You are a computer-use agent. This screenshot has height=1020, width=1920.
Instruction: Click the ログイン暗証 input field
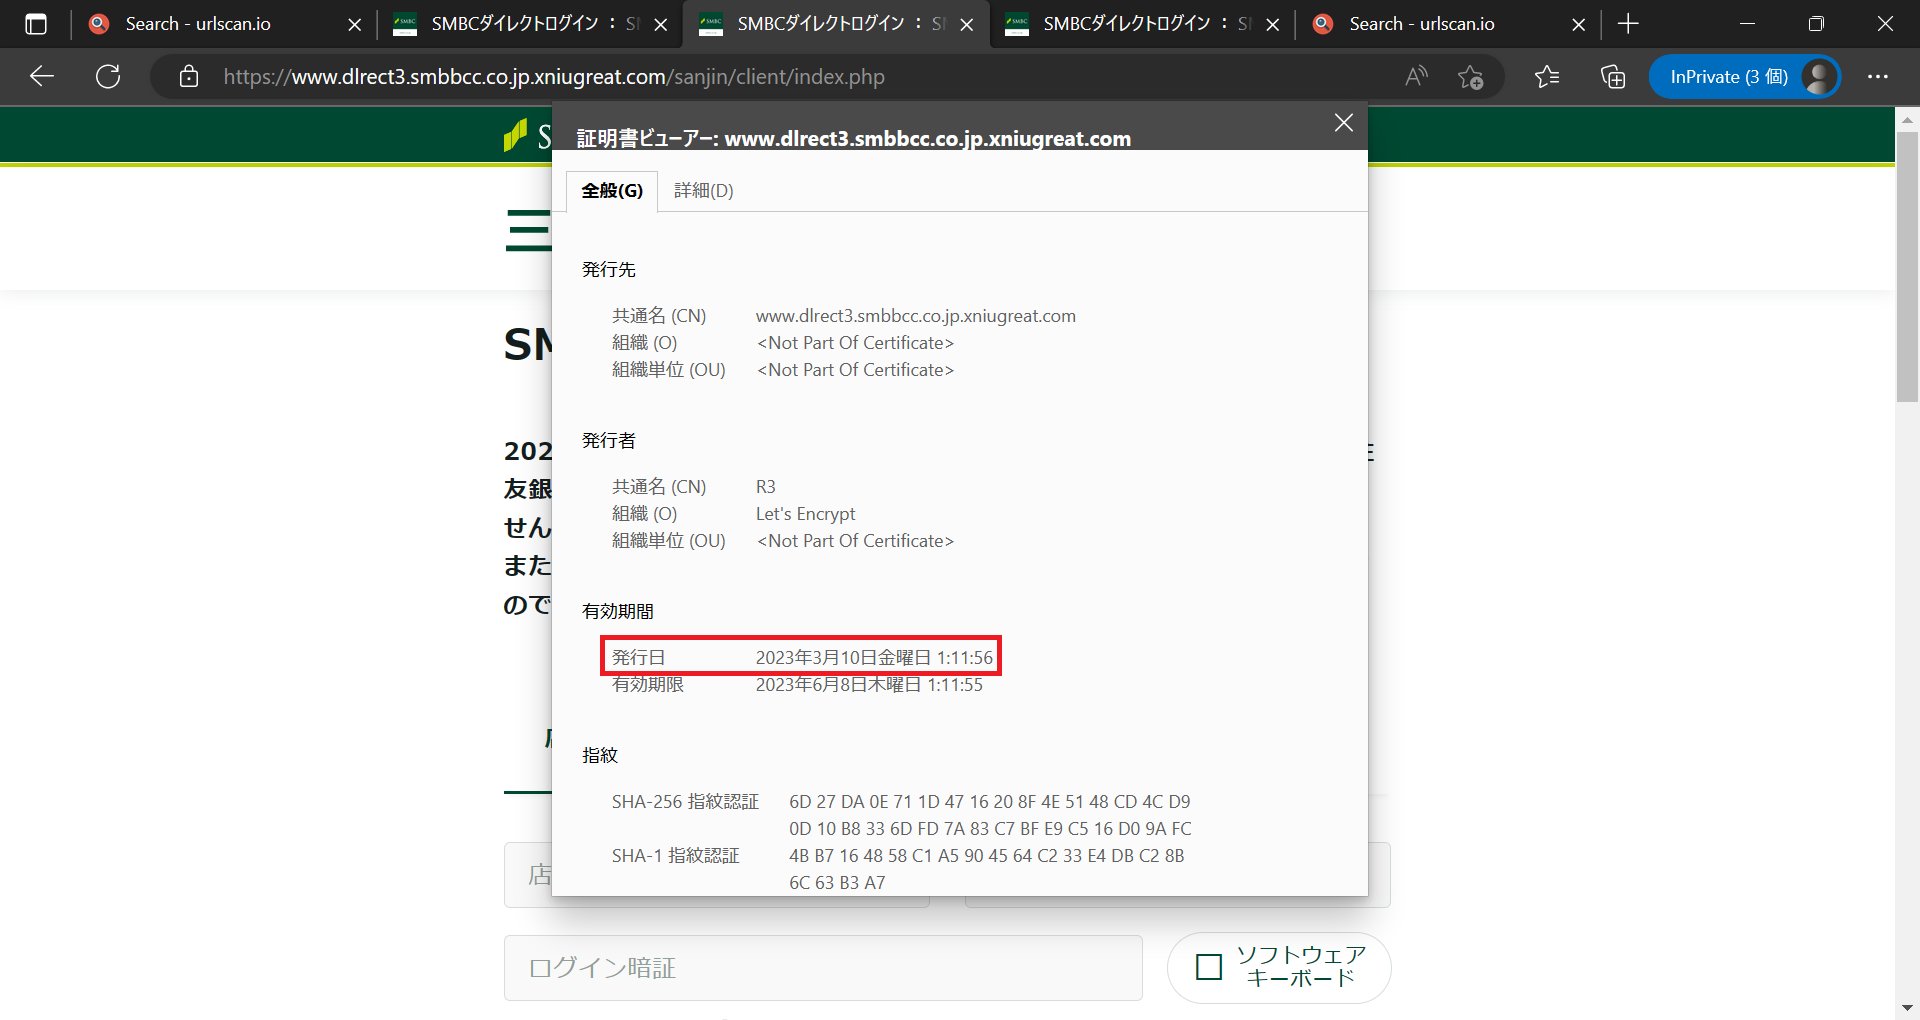click(x=823, y=968)
